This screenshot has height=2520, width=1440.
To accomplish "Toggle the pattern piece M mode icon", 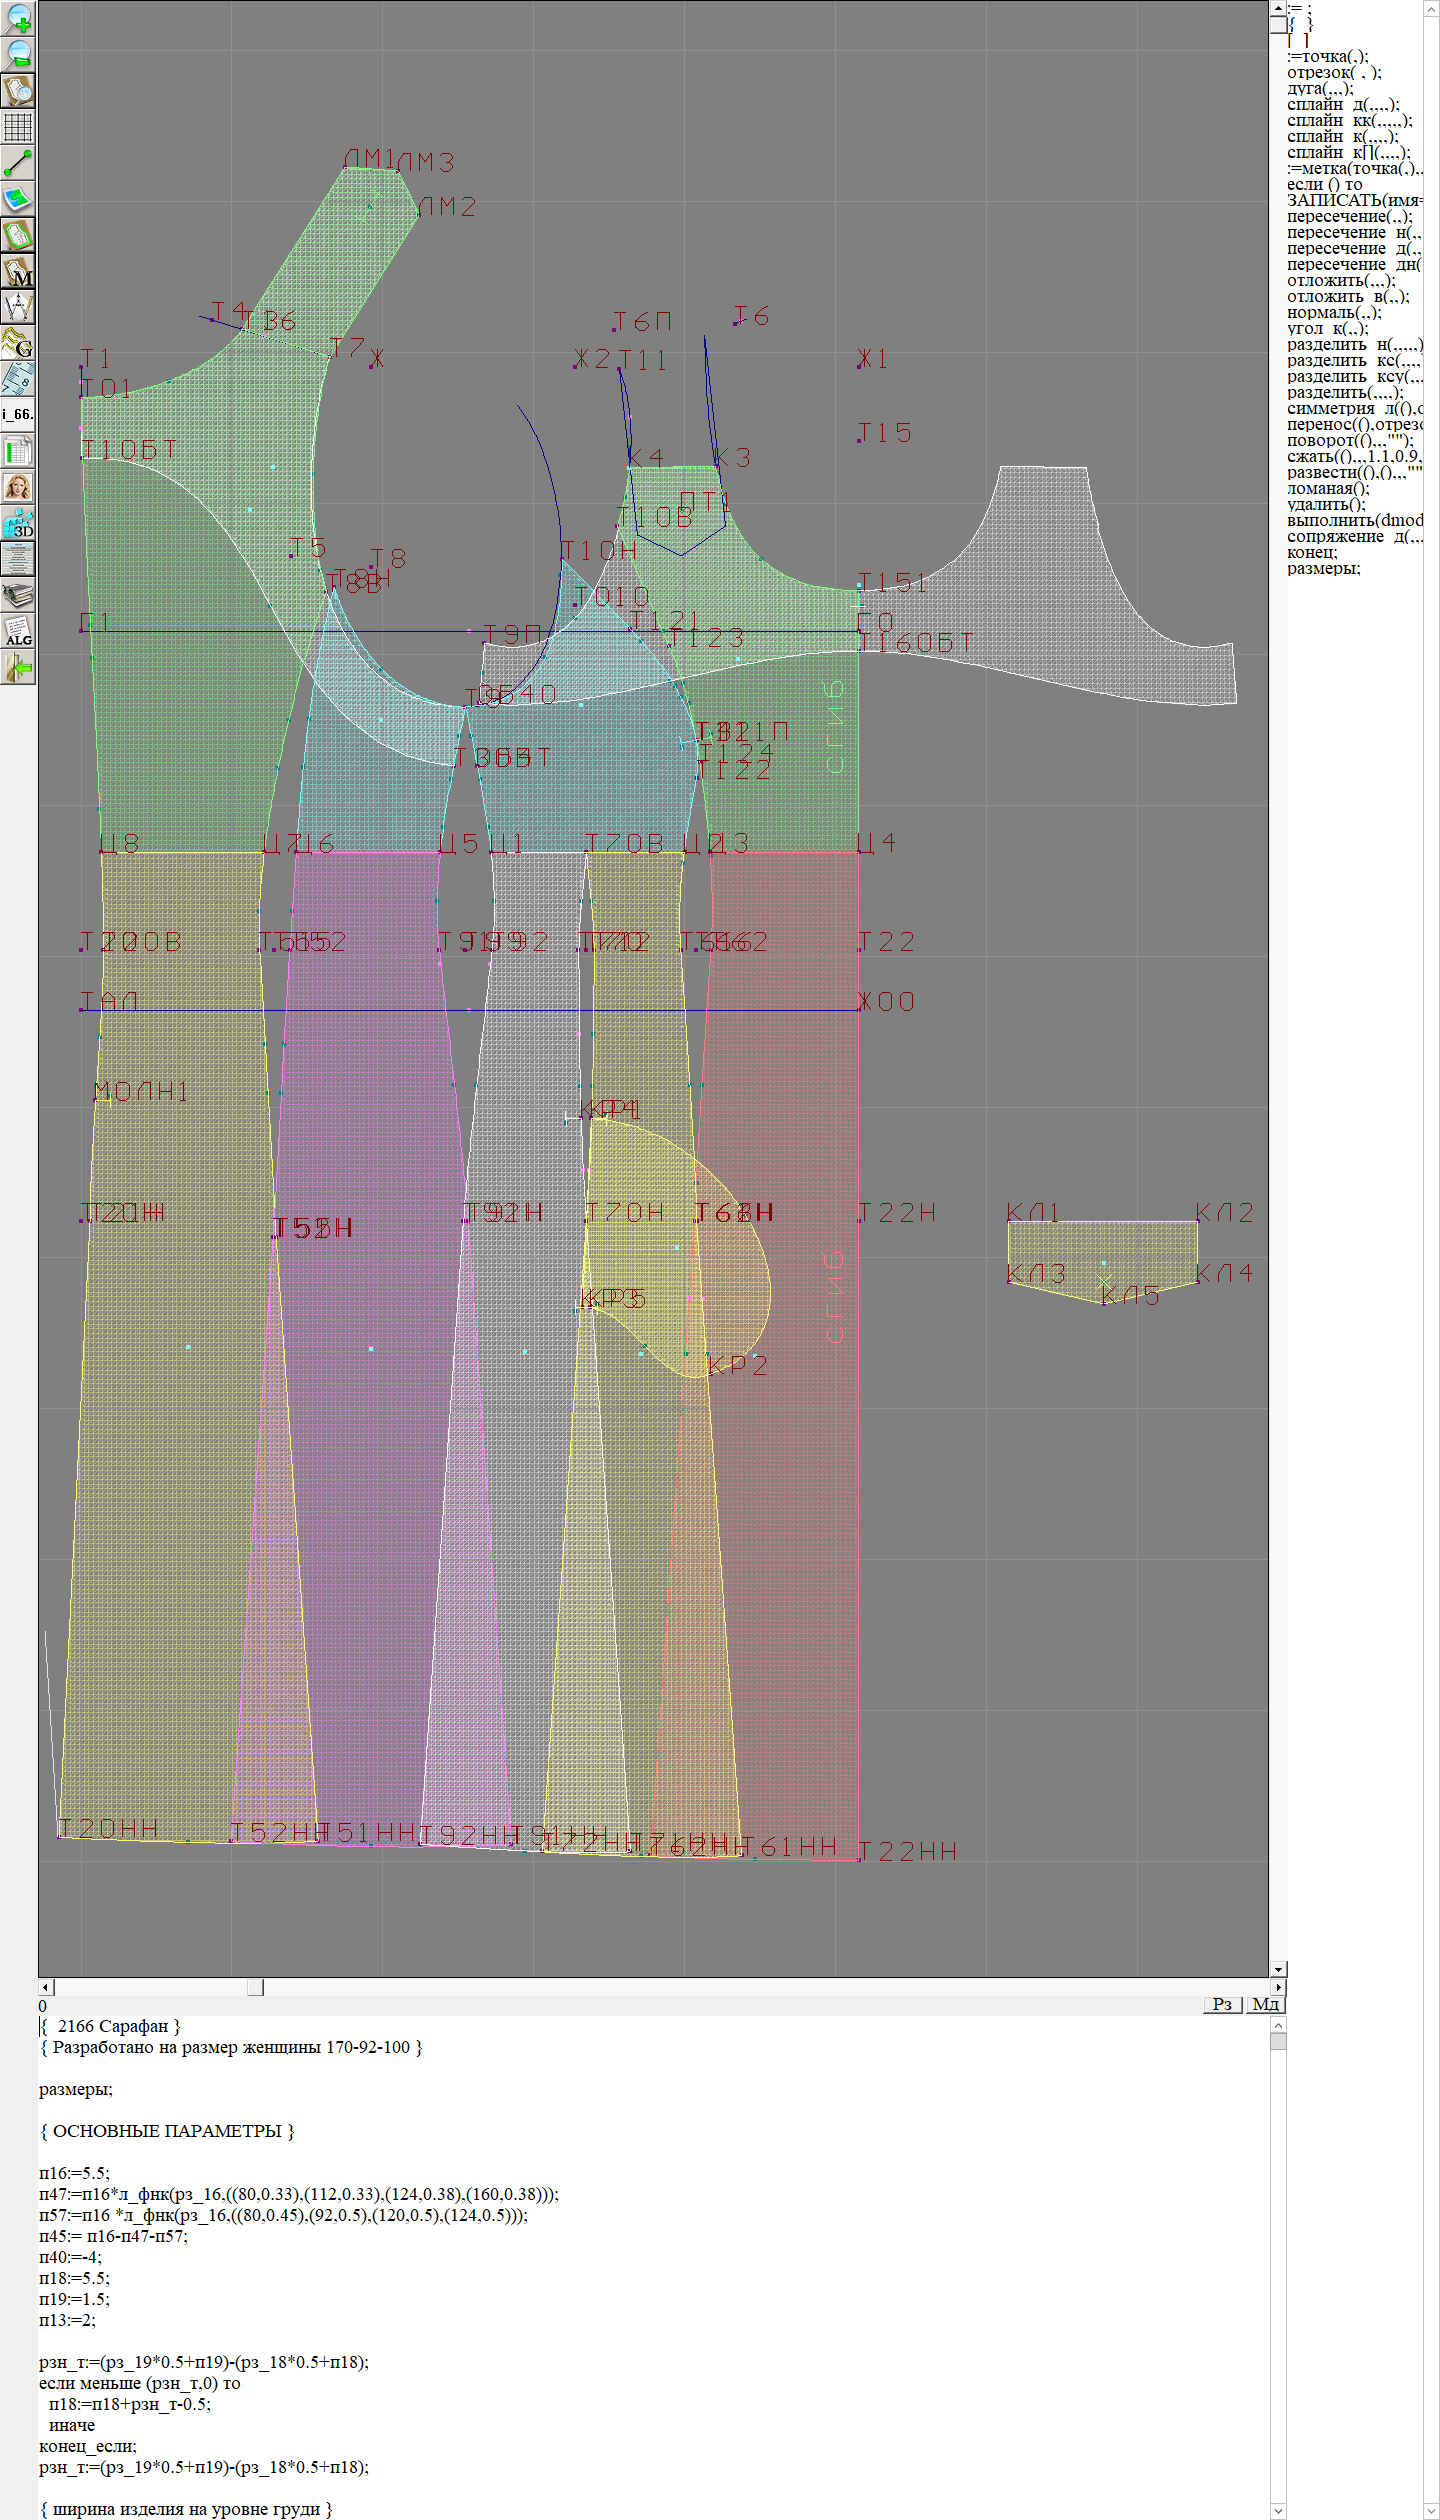I will coord(18,271).
